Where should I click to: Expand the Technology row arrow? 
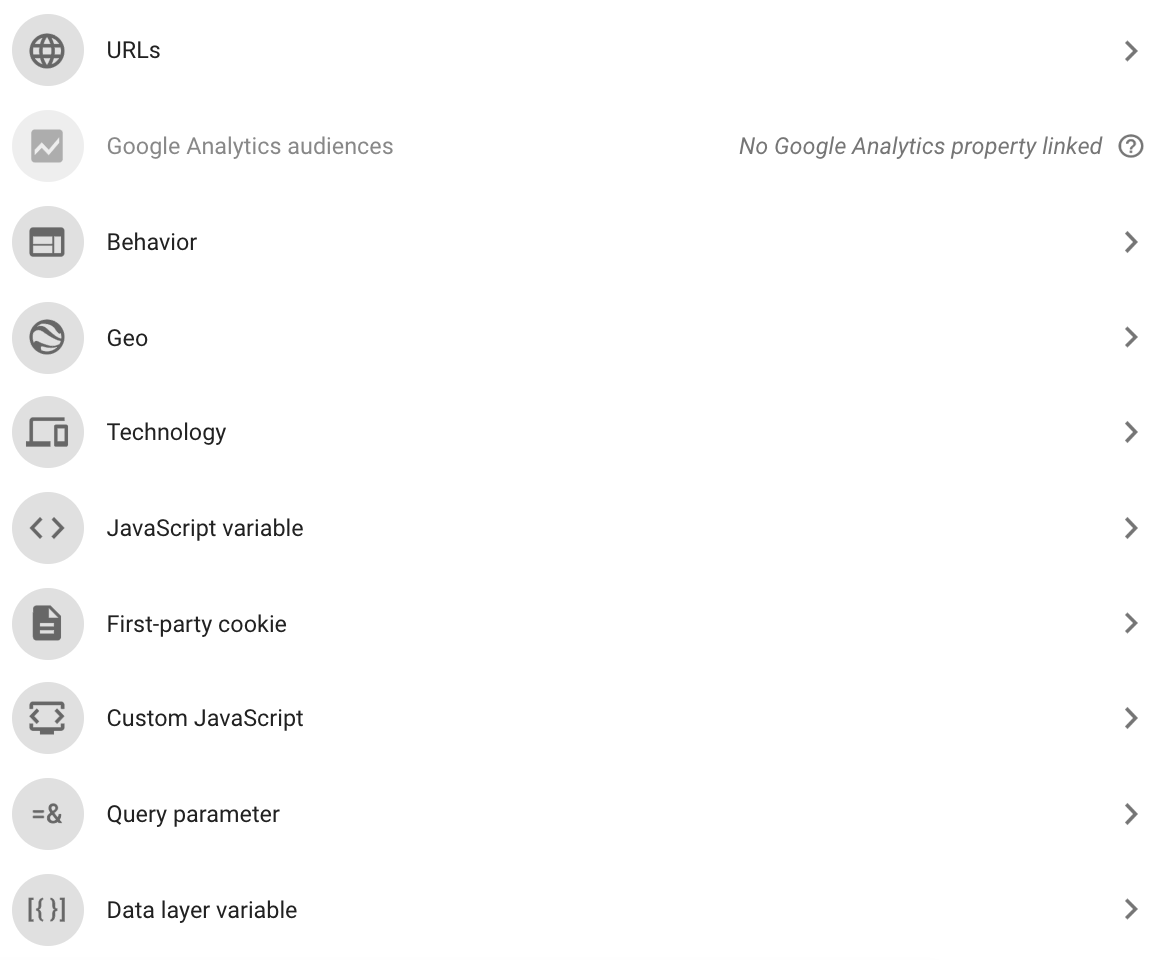1131,432
